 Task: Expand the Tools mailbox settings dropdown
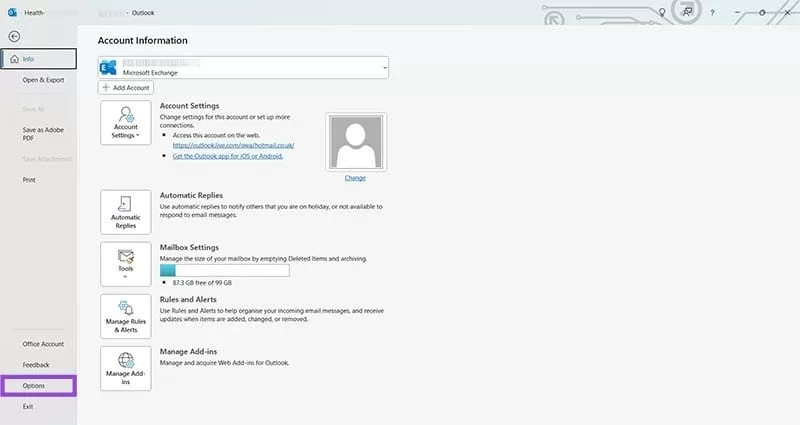coord(126,263)
